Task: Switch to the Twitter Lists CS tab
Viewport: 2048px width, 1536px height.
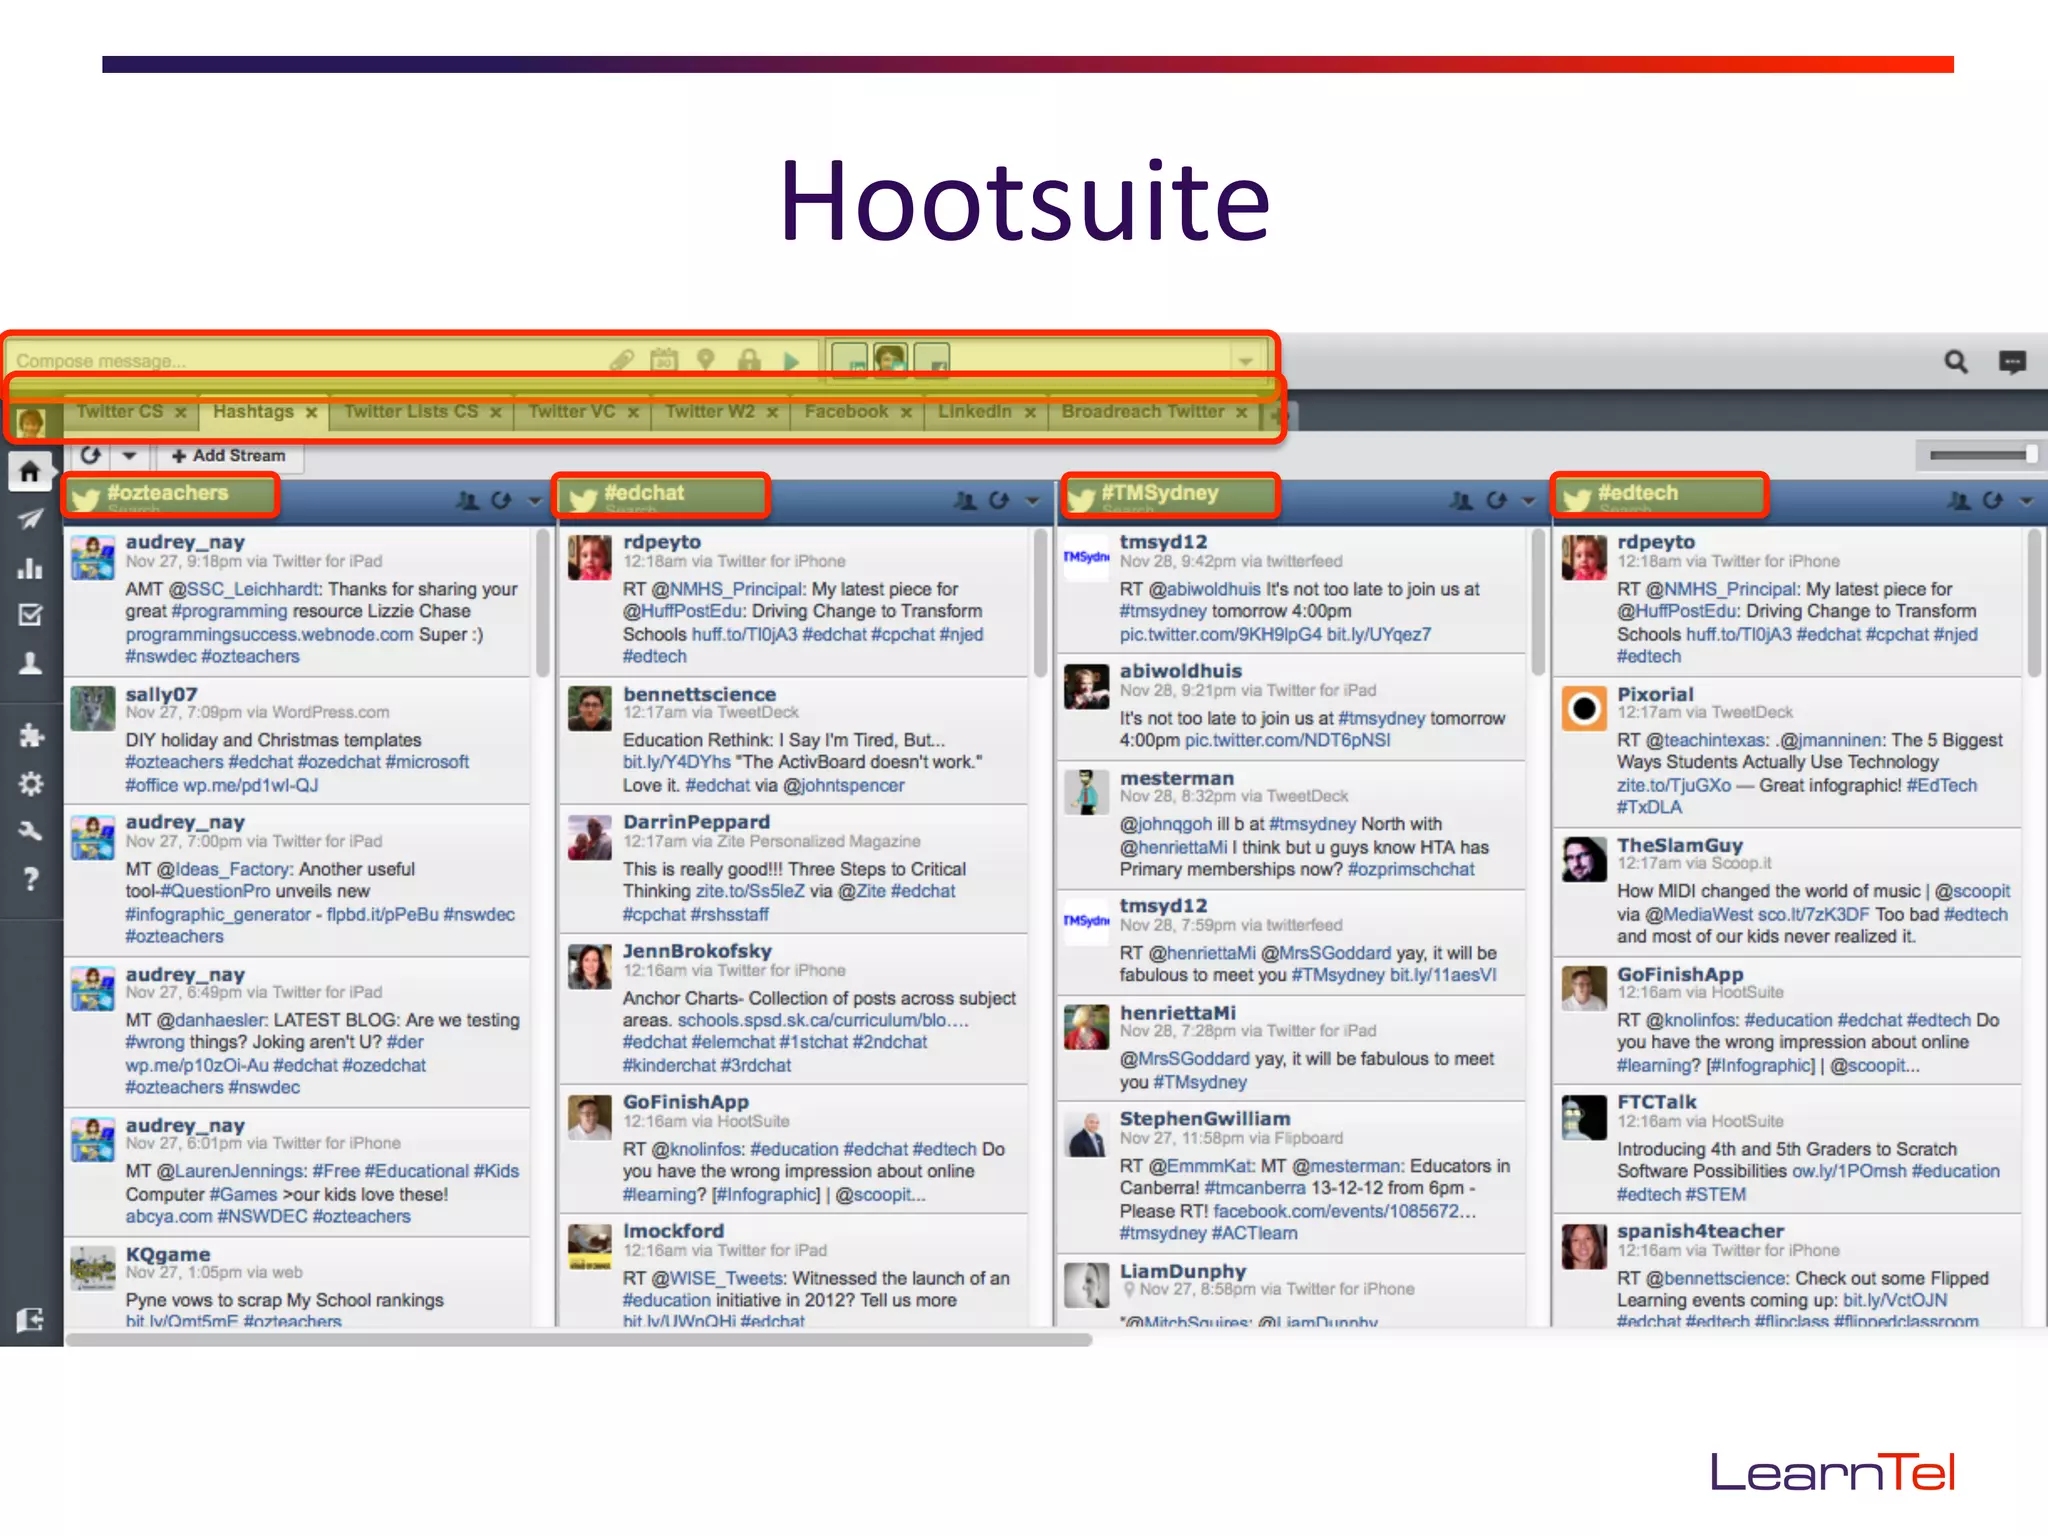Action: pos(411,411)
